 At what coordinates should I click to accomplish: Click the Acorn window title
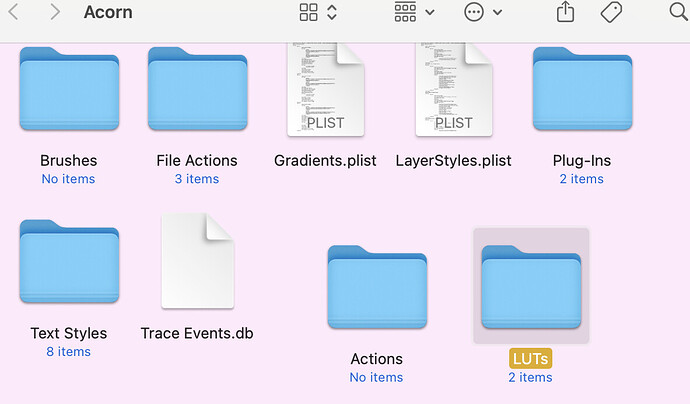pyautogui.click(x=108, y=13)
